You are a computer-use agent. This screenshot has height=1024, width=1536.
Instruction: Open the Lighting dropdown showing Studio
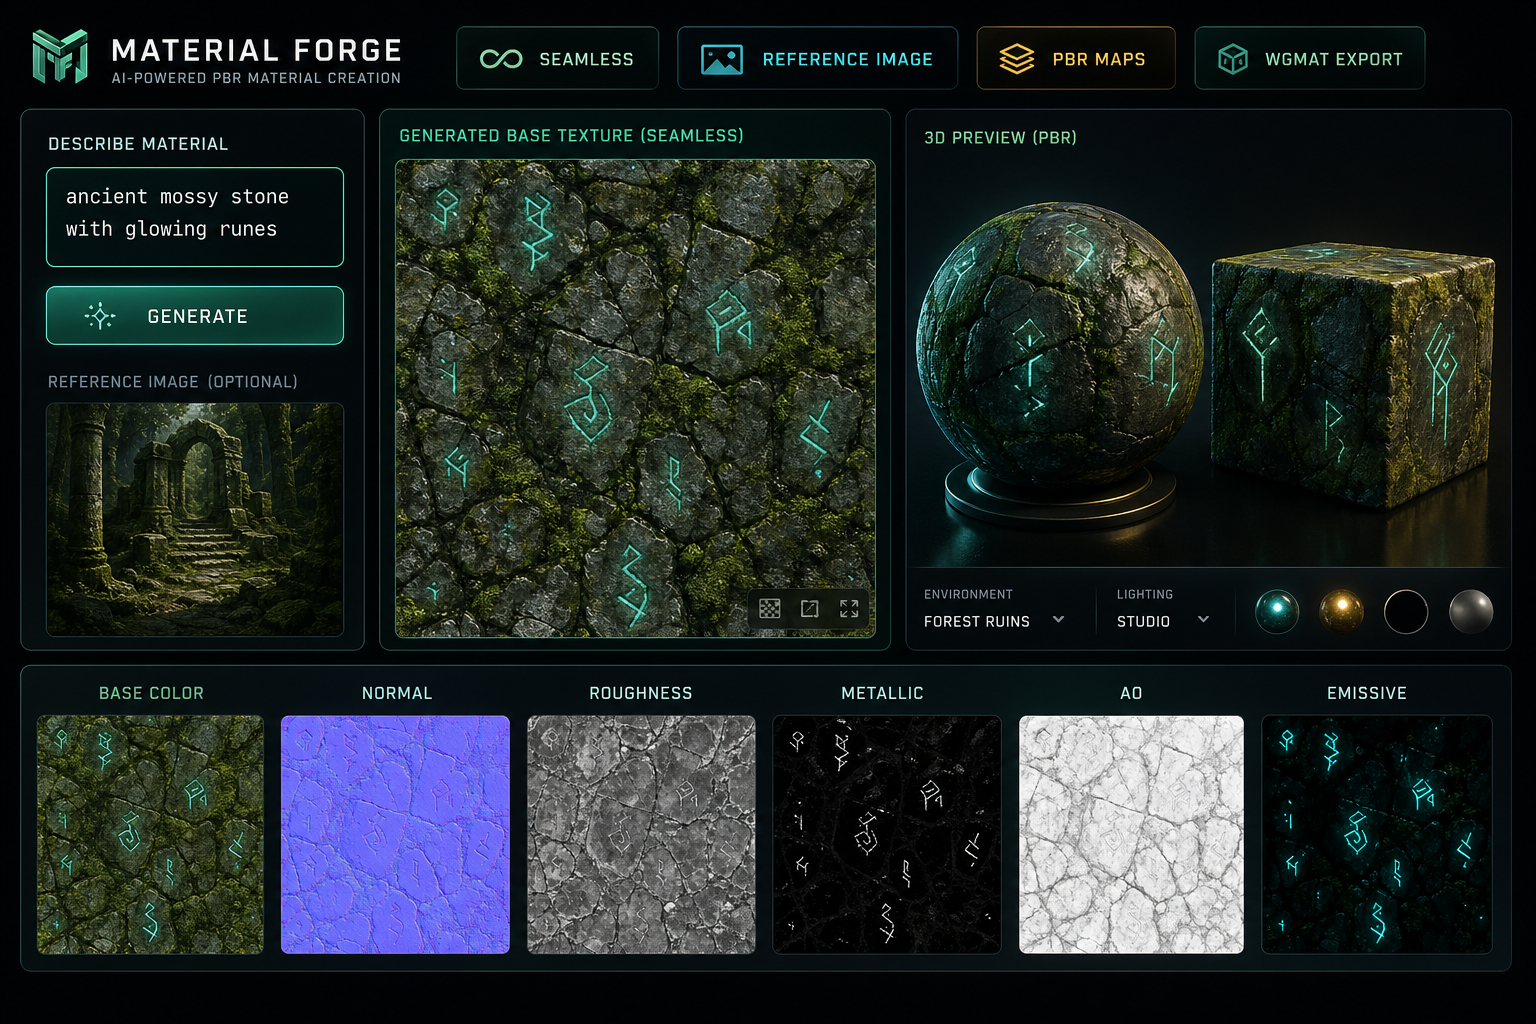click(1163, 621)
